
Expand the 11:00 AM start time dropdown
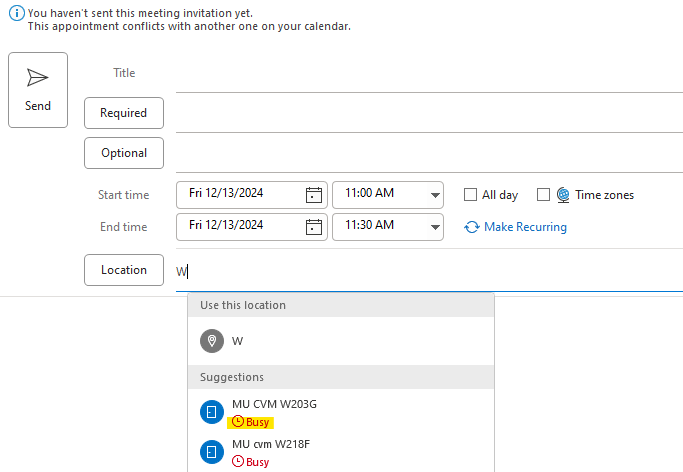pos(435,195)
